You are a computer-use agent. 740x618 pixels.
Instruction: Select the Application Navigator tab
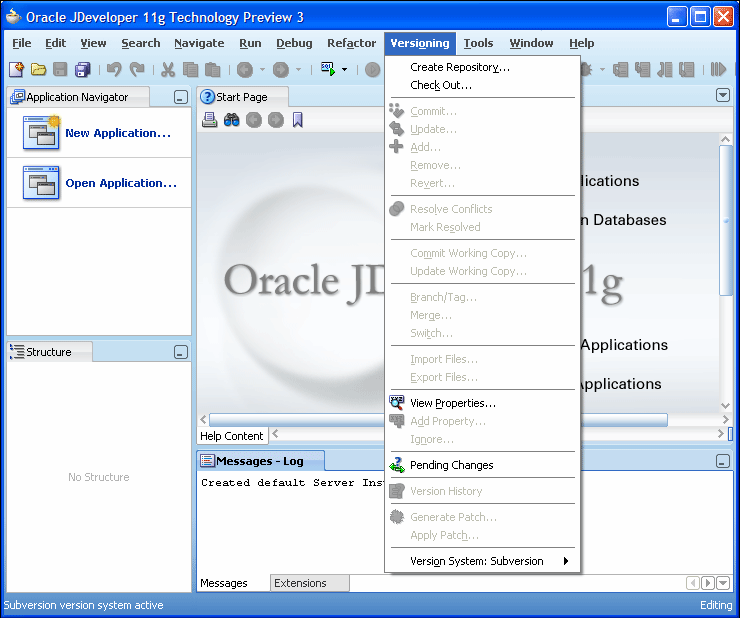pyautogui.click(x=79, y=97)
